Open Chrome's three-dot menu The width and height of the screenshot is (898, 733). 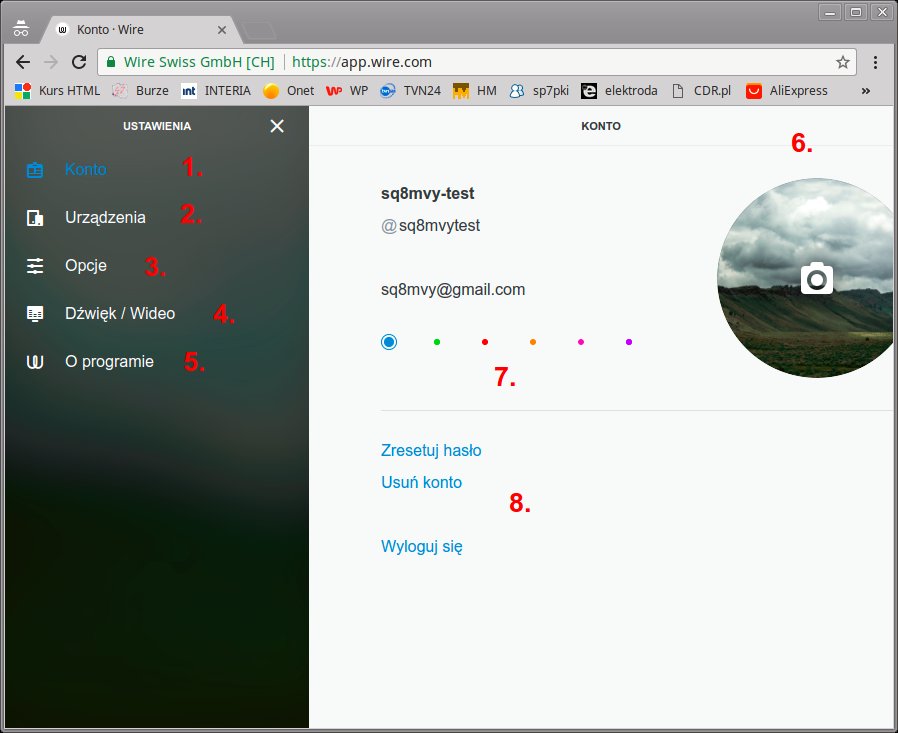(x=876, y=62)
